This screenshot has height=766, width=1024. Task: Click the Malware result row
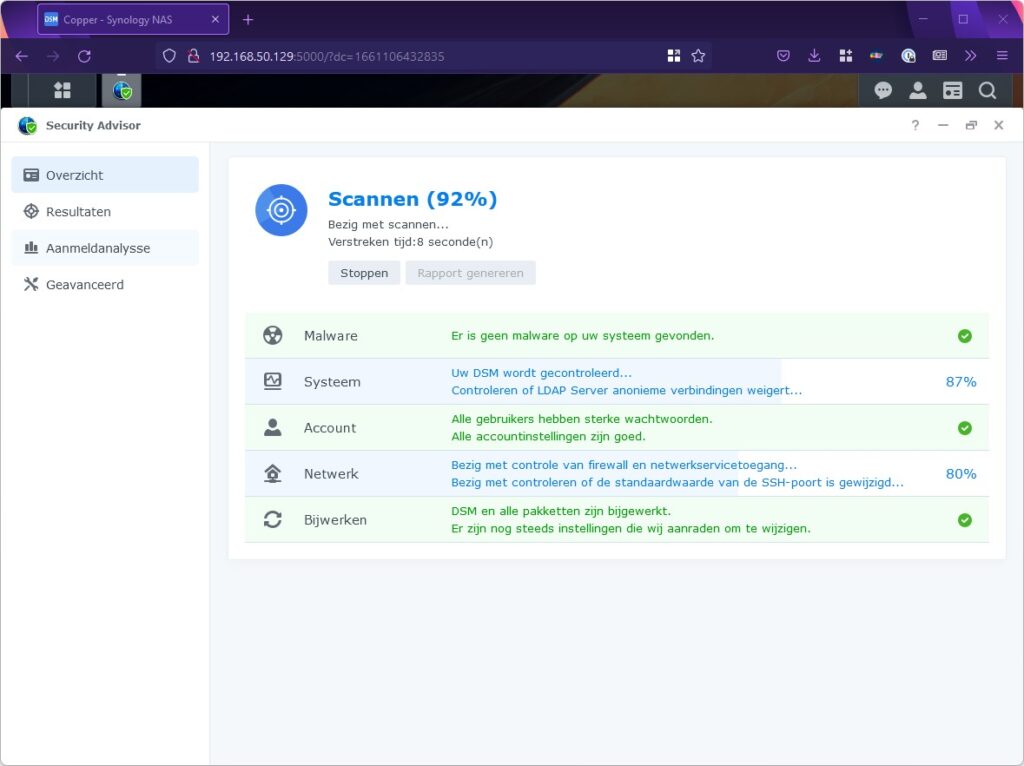coord(616,336)
